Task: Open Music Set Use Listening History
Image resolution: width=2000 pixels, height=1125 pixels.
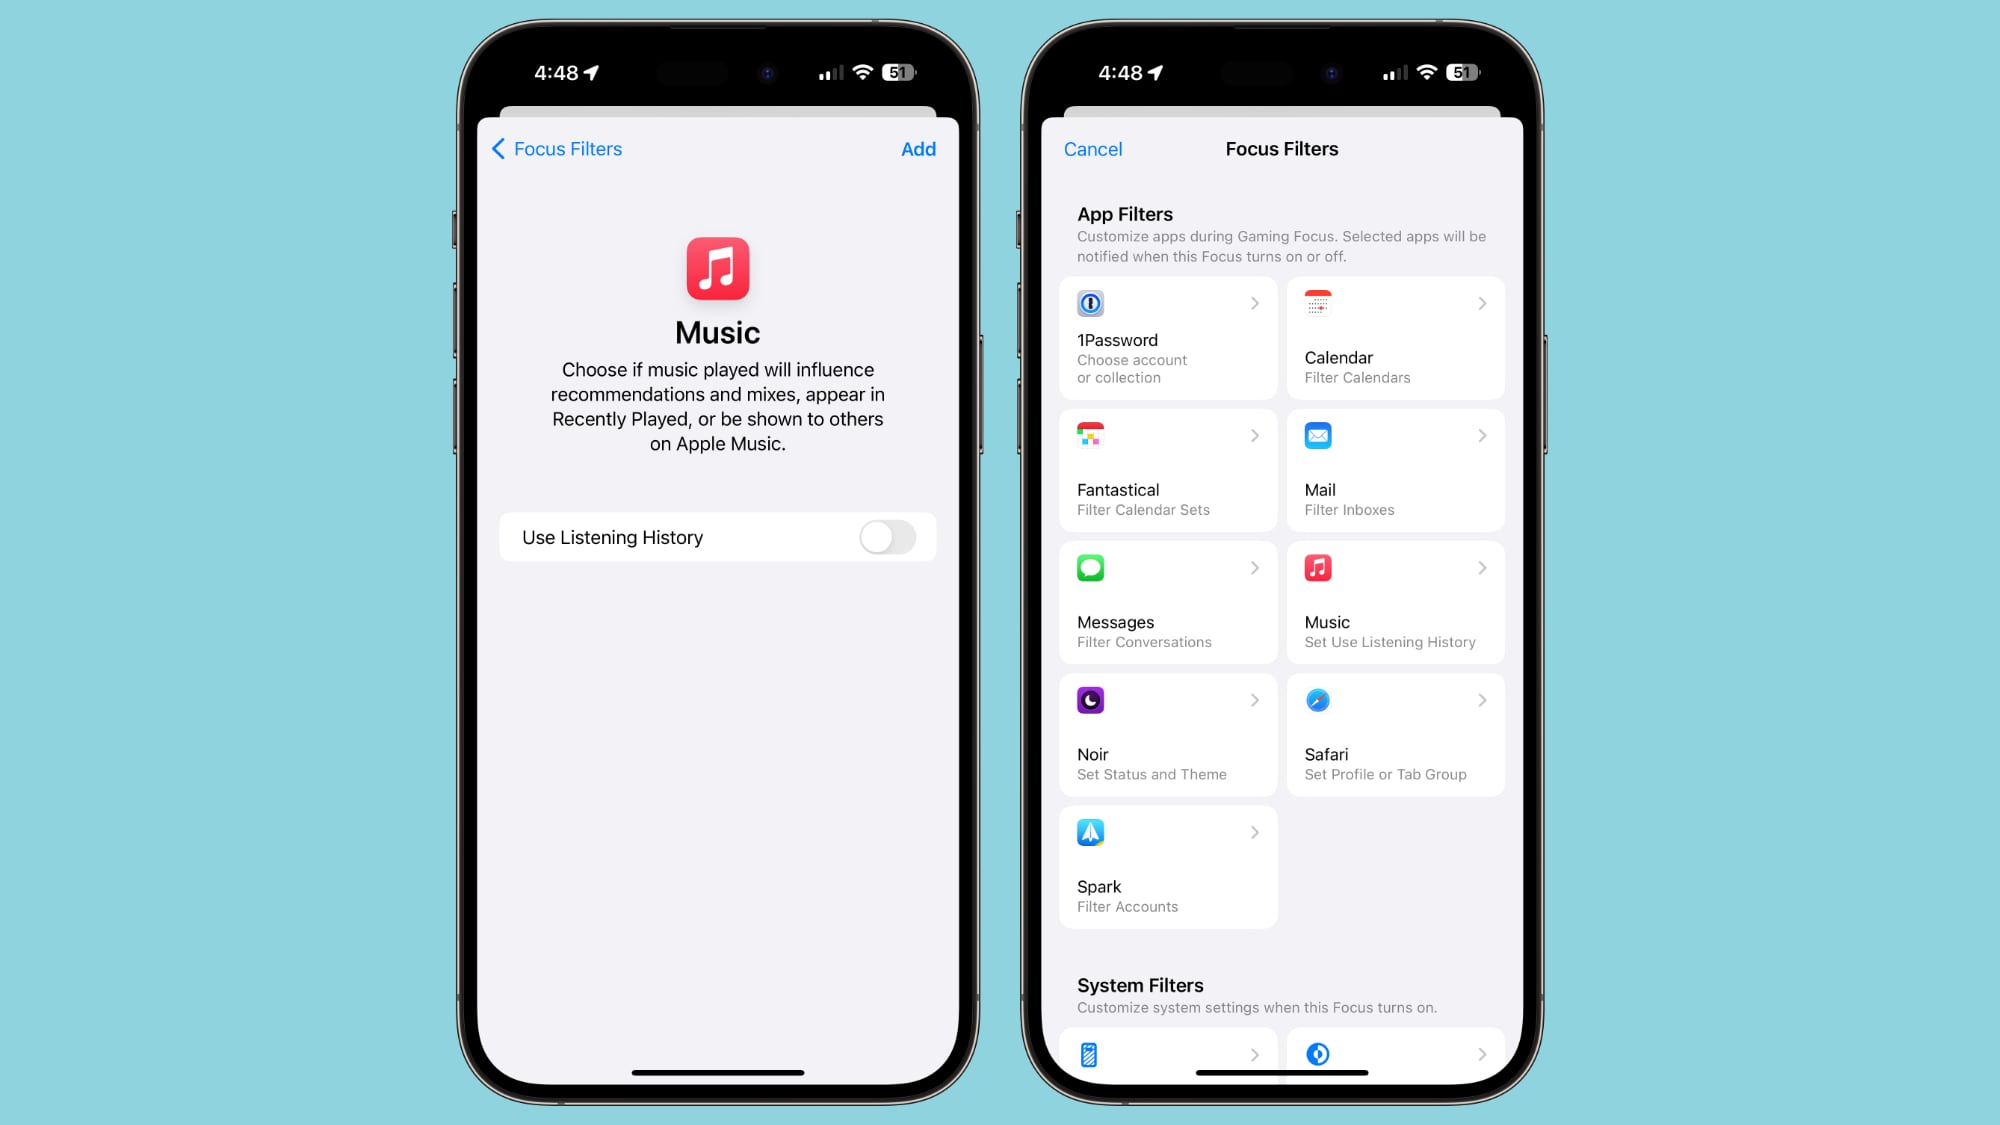Action: [1393, 602]
